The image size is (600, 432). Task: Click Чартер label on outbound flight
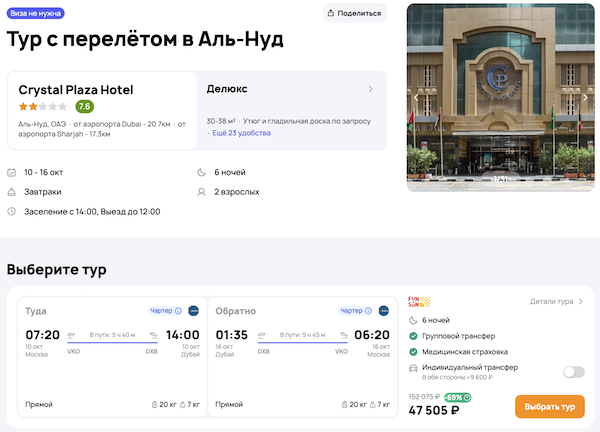pos(161,310)
